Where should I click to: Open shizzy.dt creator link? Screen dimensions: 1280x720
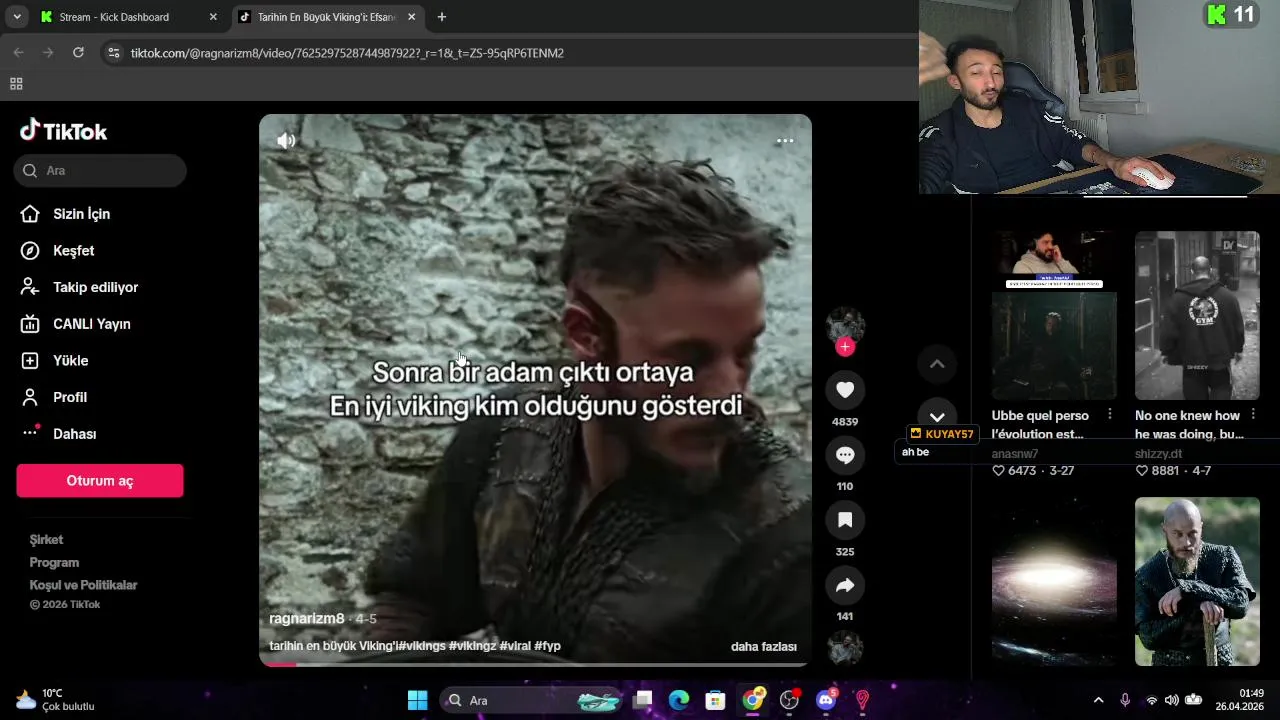[x=1158, y=454]
